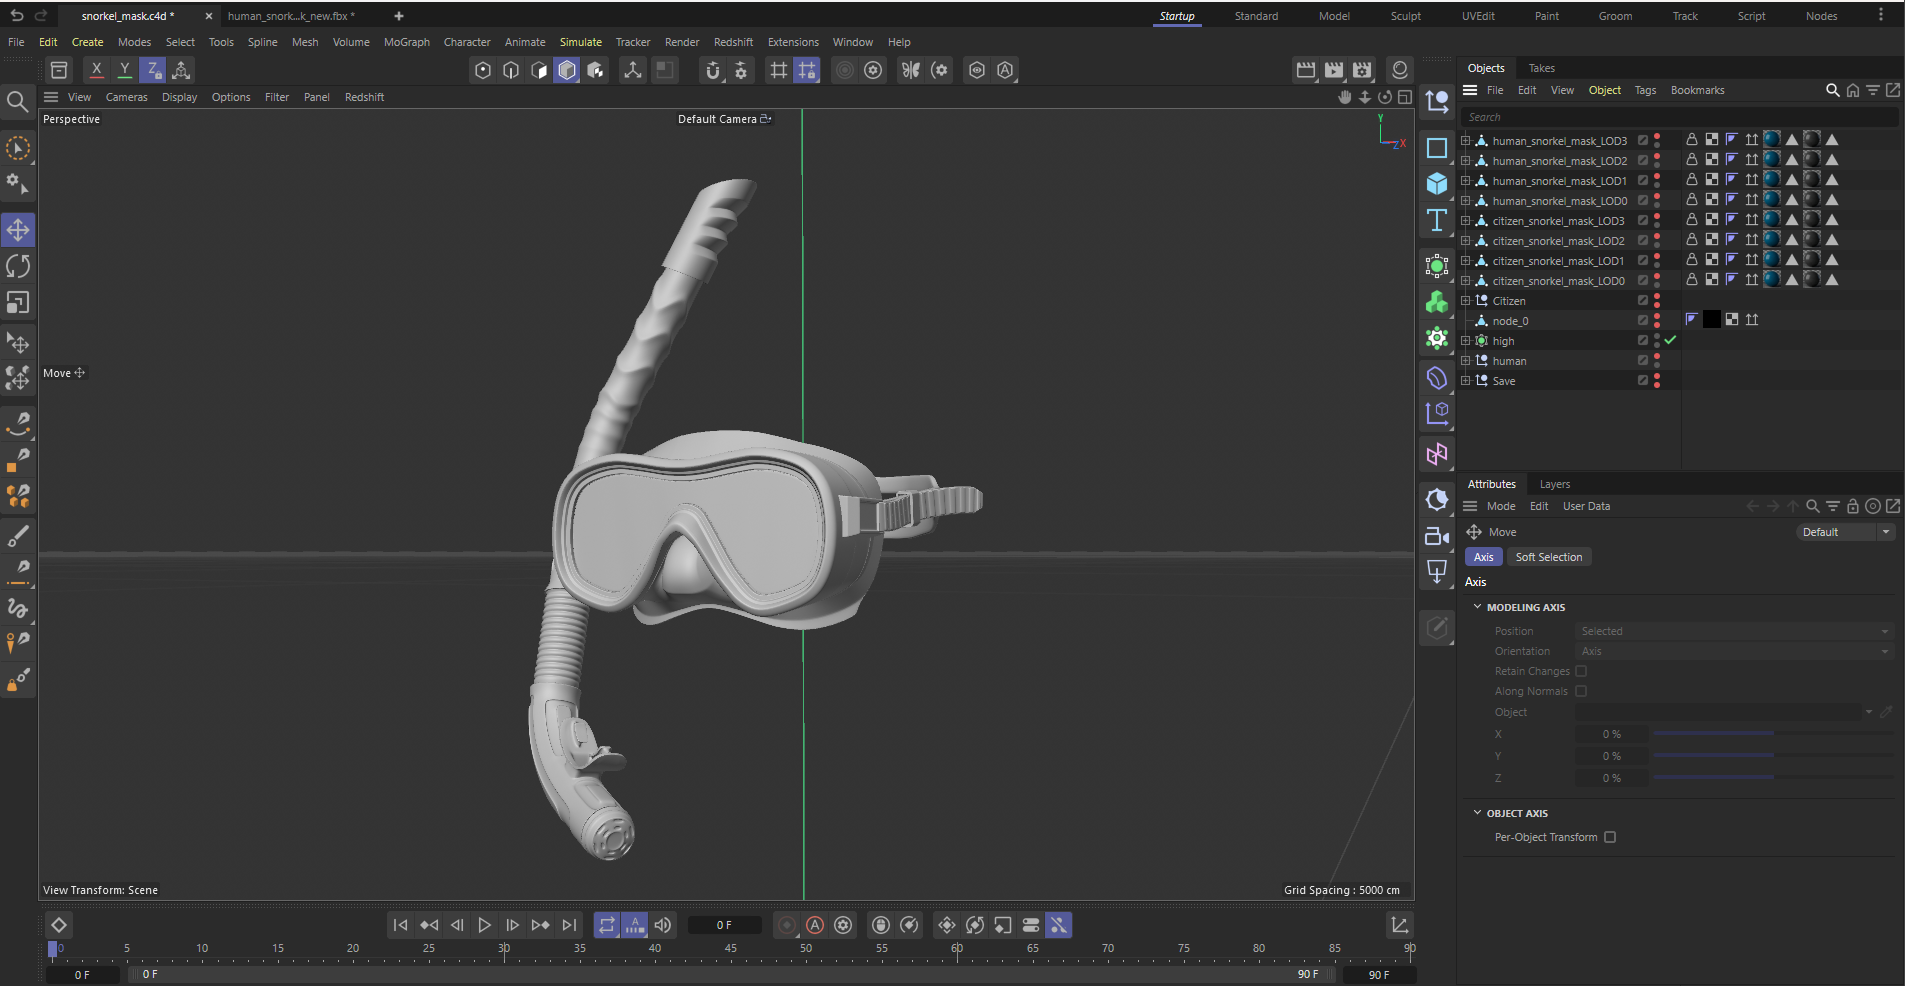Select the Rotate tool in left toolbar
The height and width of the screenshot is (986, 1905).
[18, 266]
